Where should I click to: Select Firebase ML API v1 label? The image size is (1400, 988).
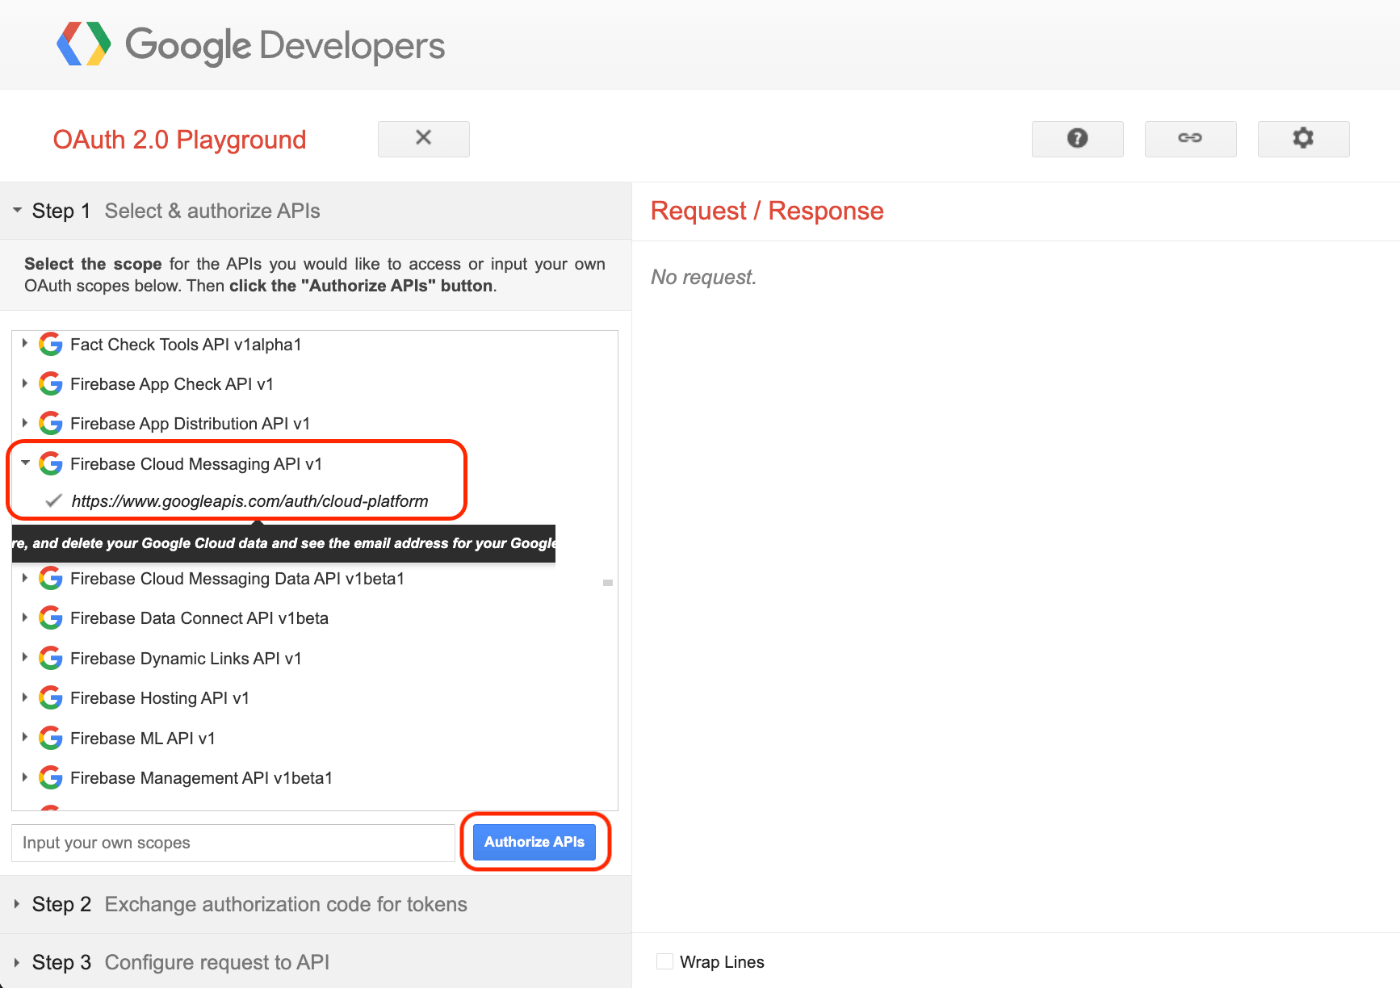coord(143,738)
